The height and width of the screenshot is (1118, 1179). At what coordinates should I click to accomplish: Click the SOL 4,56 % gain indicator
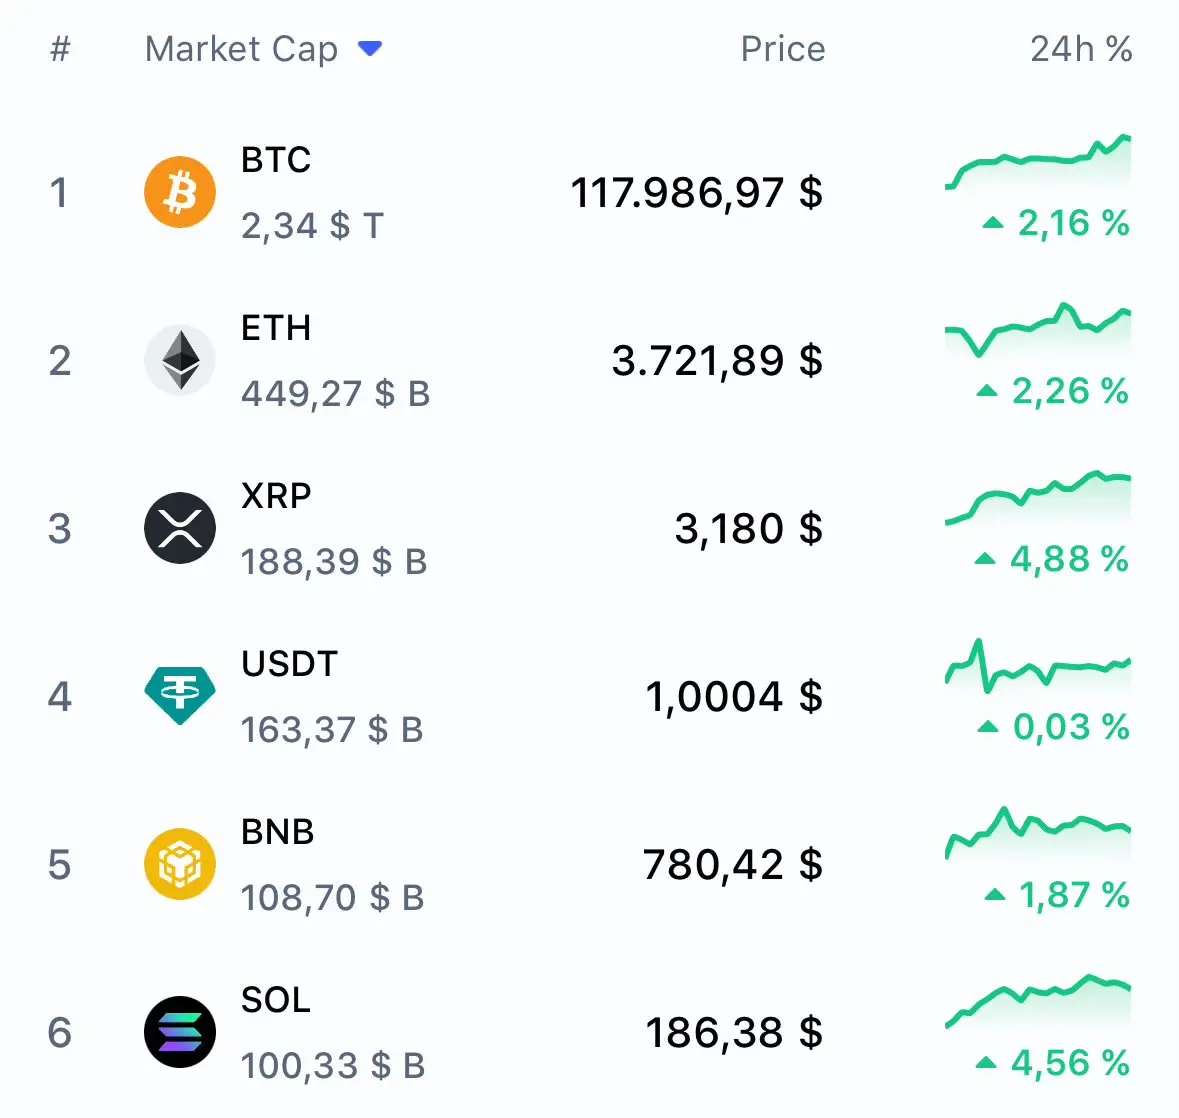[x=1053, y=1062]
